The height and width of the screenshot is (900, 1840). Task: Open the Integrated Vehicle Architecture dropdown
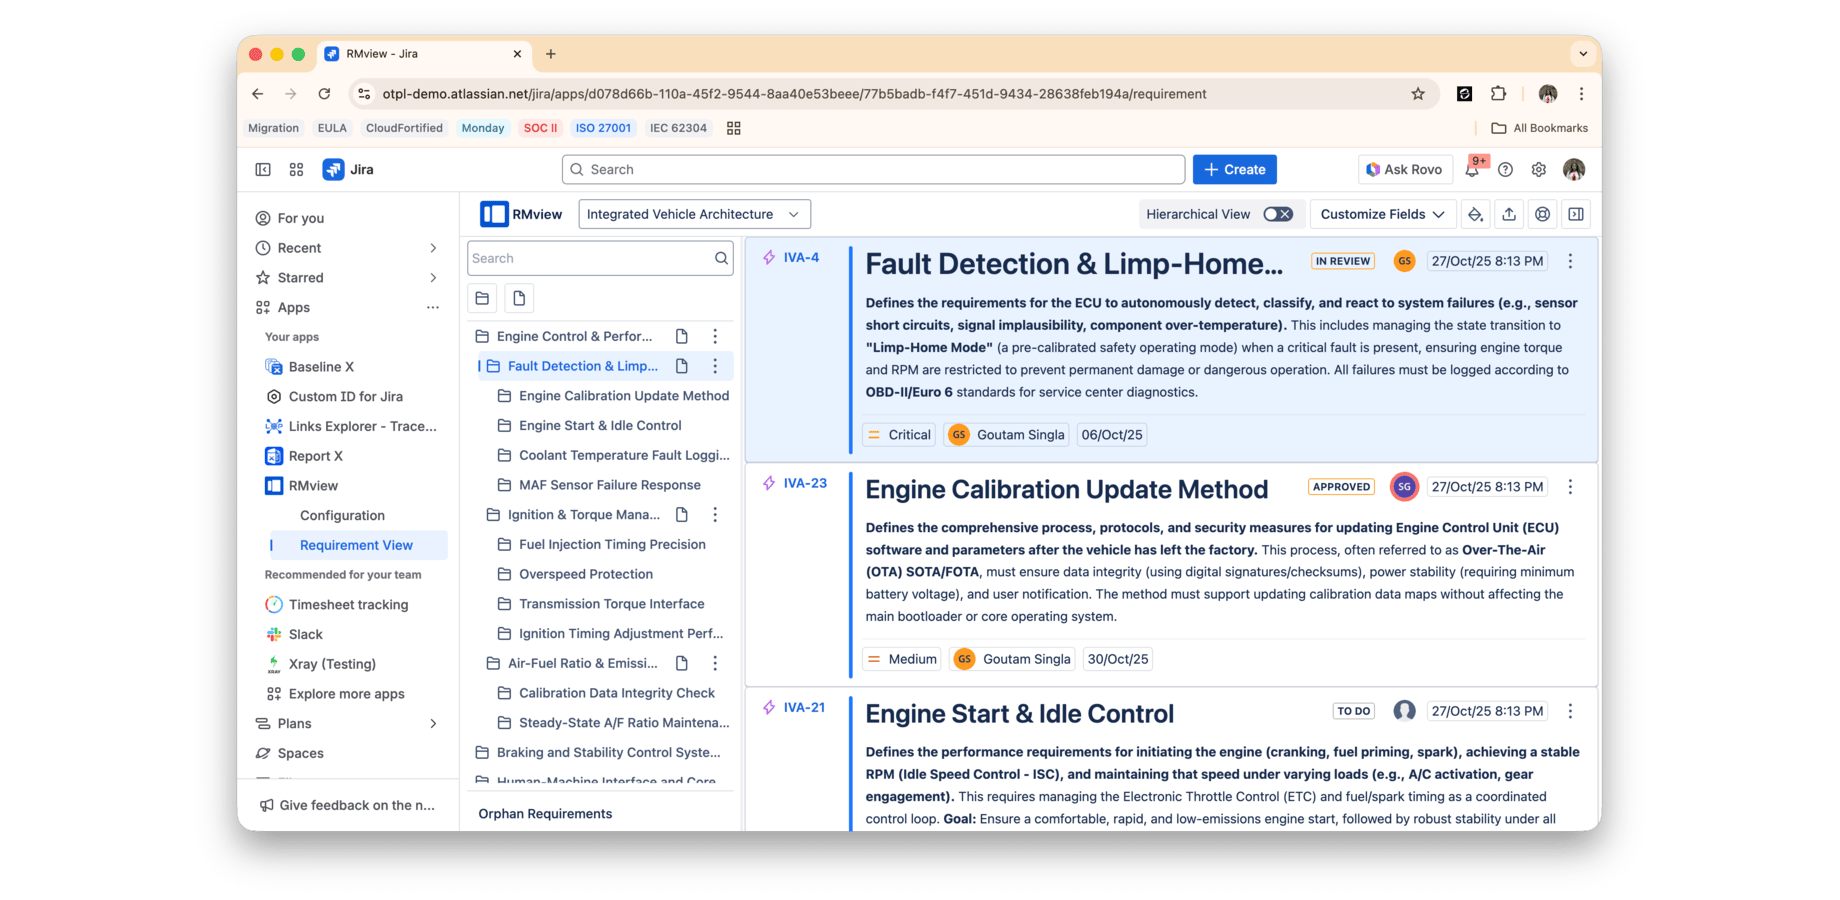tap(694, 213)
